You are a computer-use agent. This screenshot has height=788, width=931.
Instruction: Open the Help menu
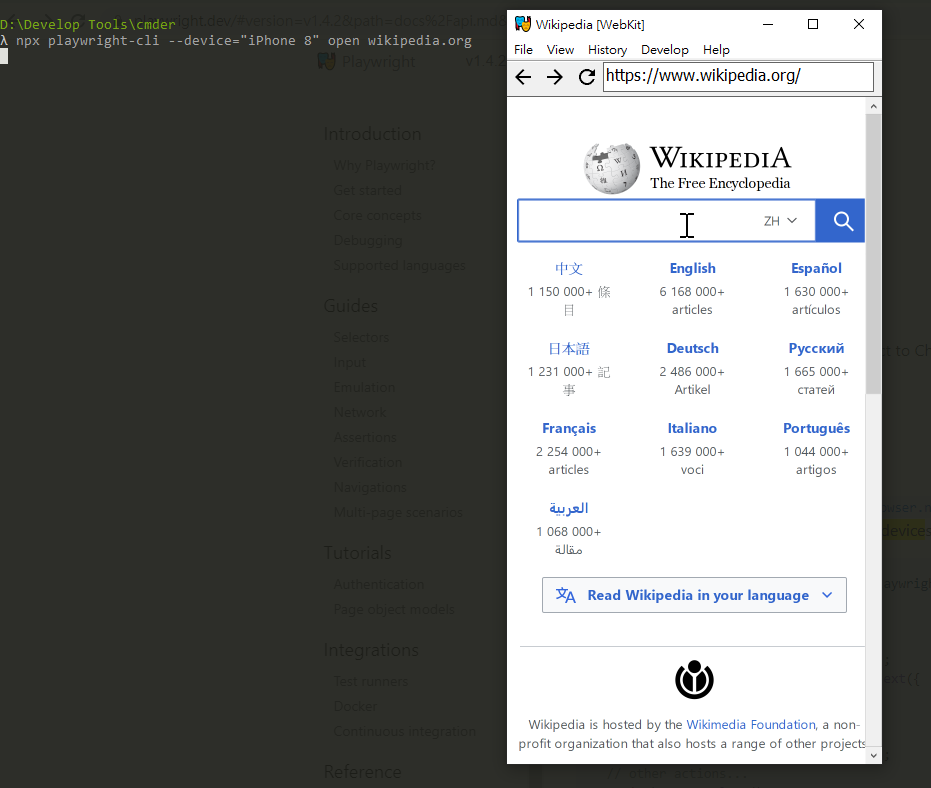coord(716,50)
